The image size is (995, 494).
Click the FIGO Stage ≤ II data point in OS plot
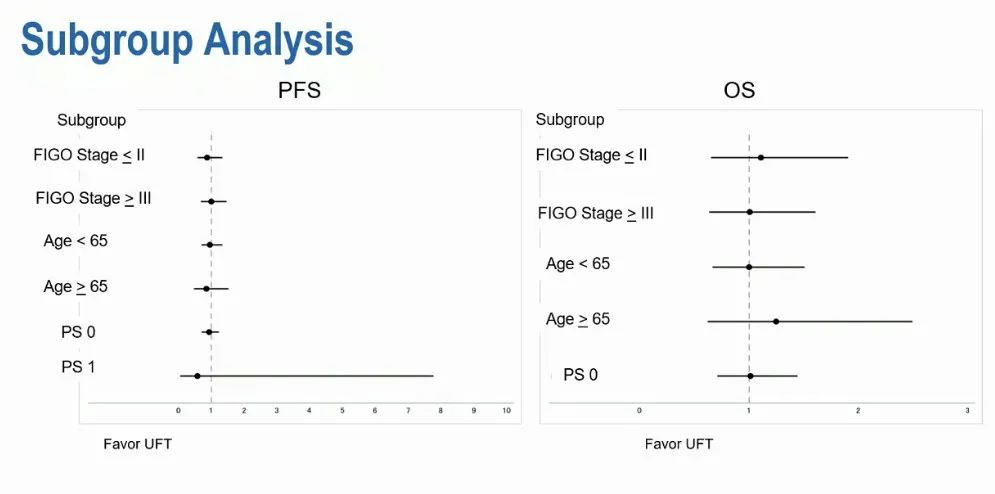point(761,157)
